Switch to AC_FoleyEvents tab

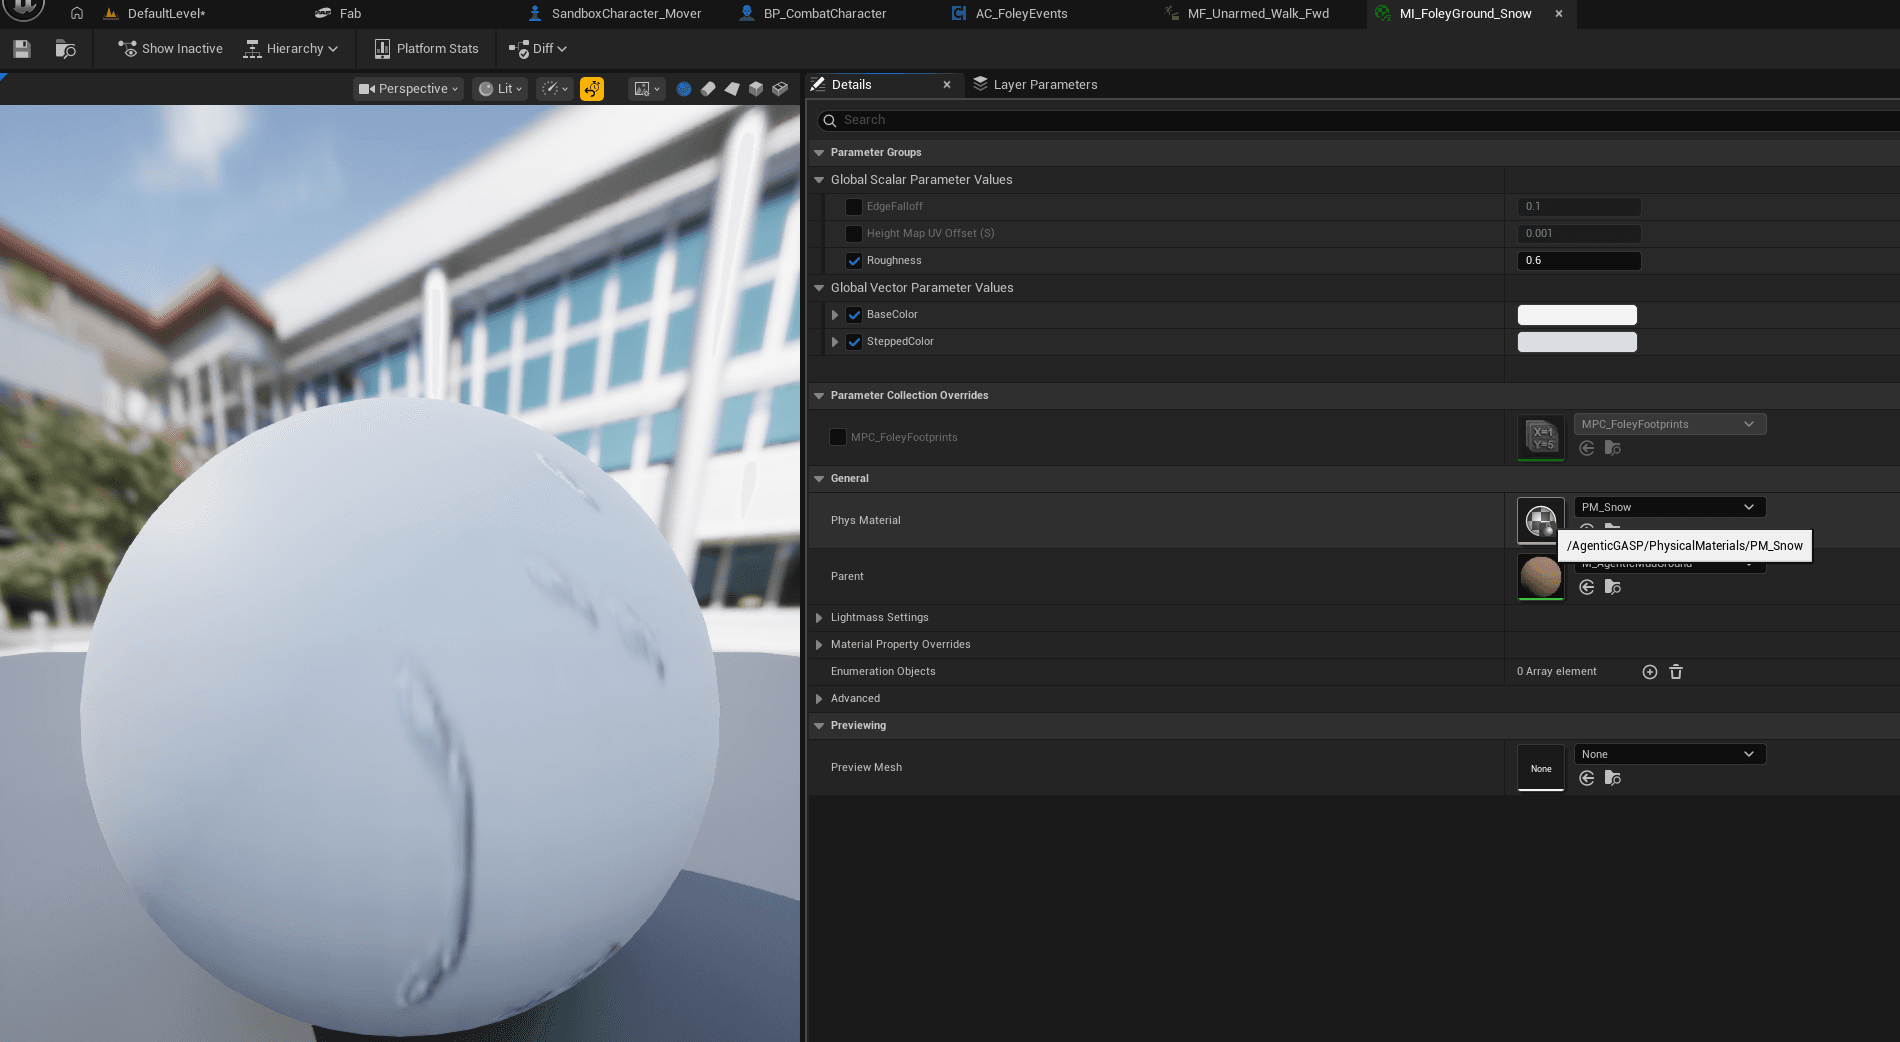(1009, 14)
